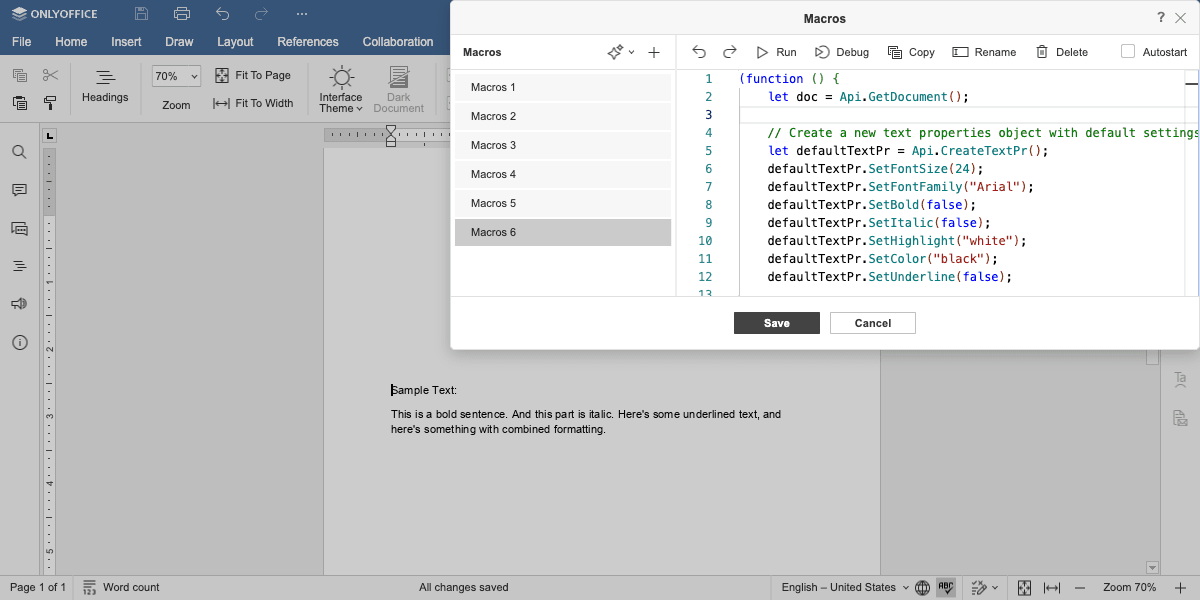Click the Cancel button in Macros dialog
The image size is (1200, 600).
[x=873, y=323]
